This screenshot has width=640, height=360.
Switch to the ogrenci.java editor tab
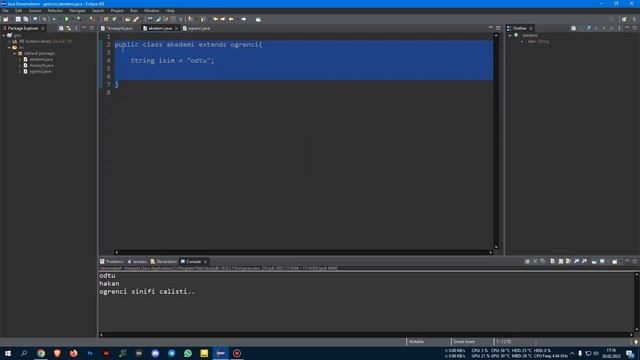point(197,28)
